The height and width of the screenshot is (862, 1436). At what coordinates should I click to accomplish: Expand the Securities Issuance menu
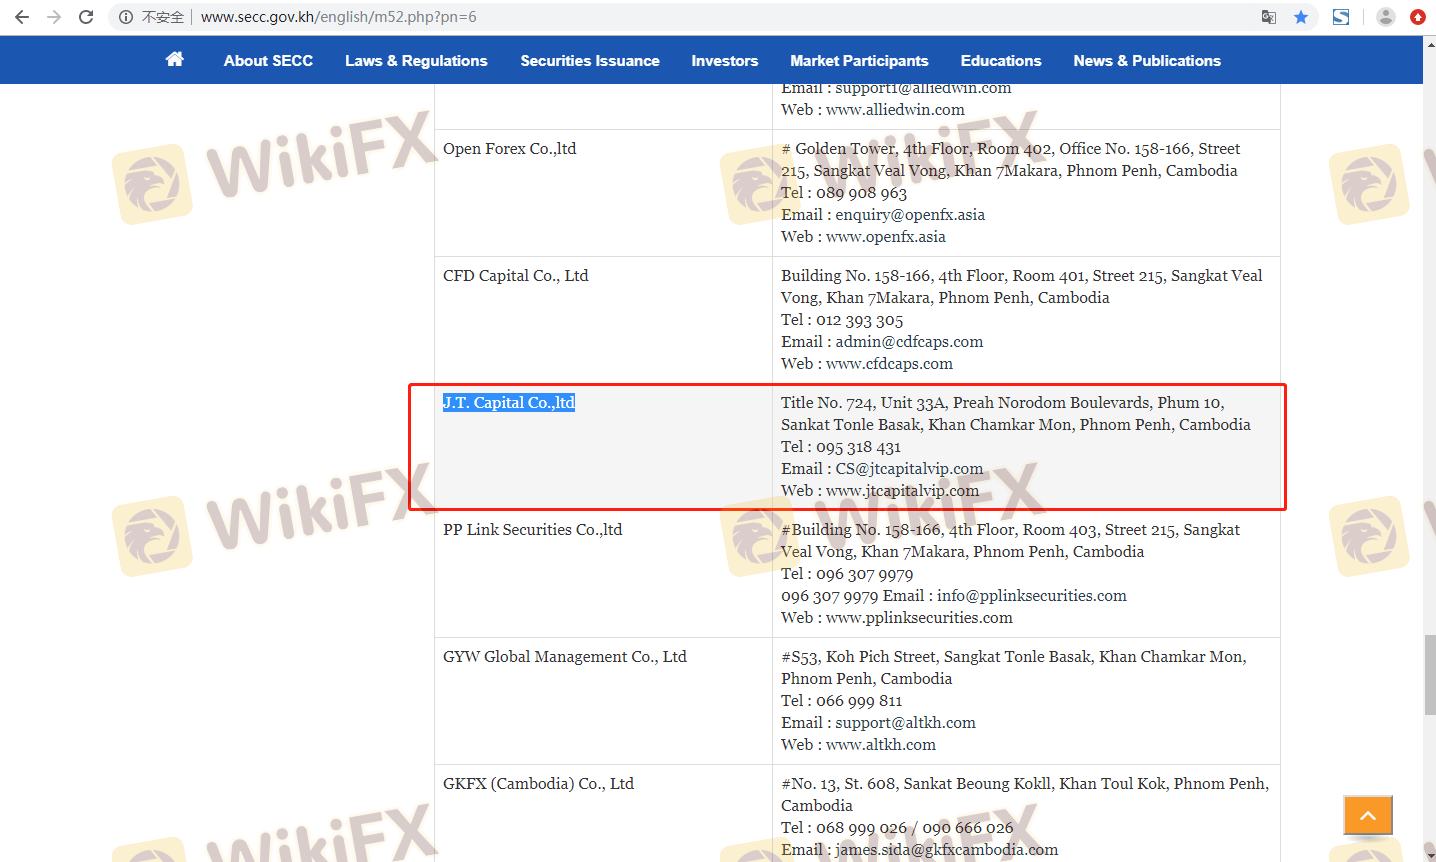coord(589,61)
